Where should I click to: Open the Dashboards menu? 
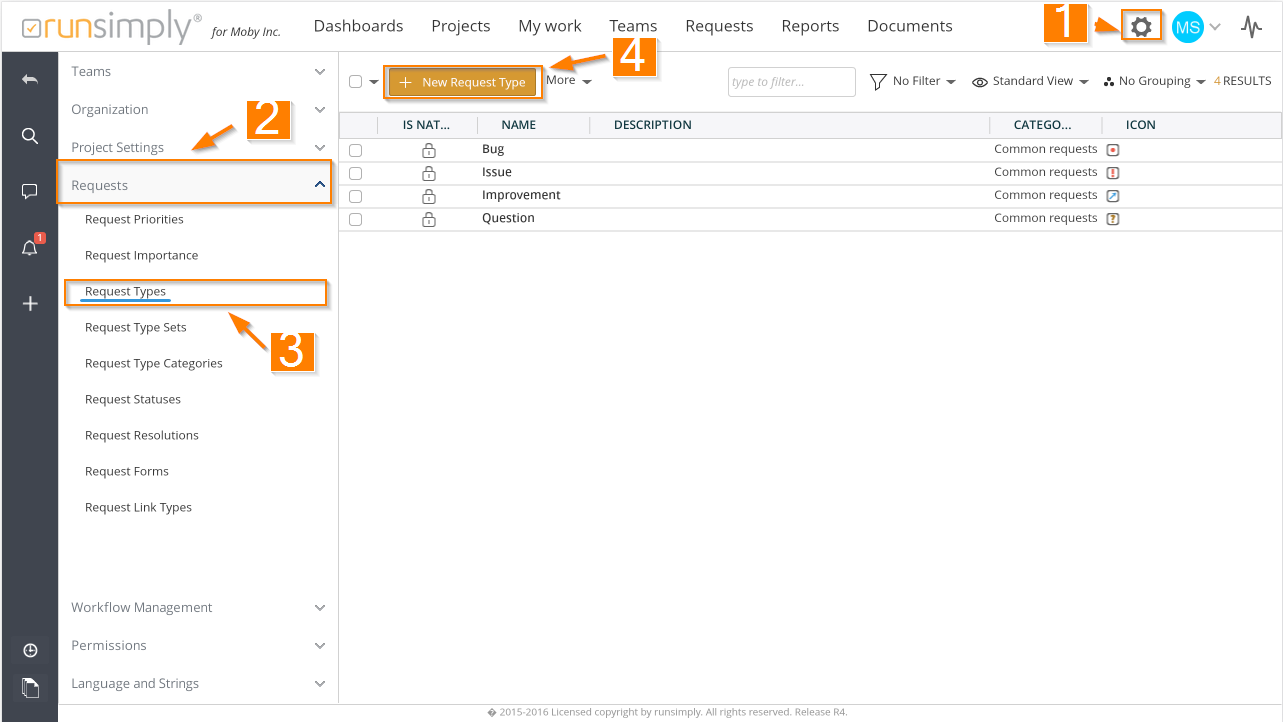[x=358, y=26]
